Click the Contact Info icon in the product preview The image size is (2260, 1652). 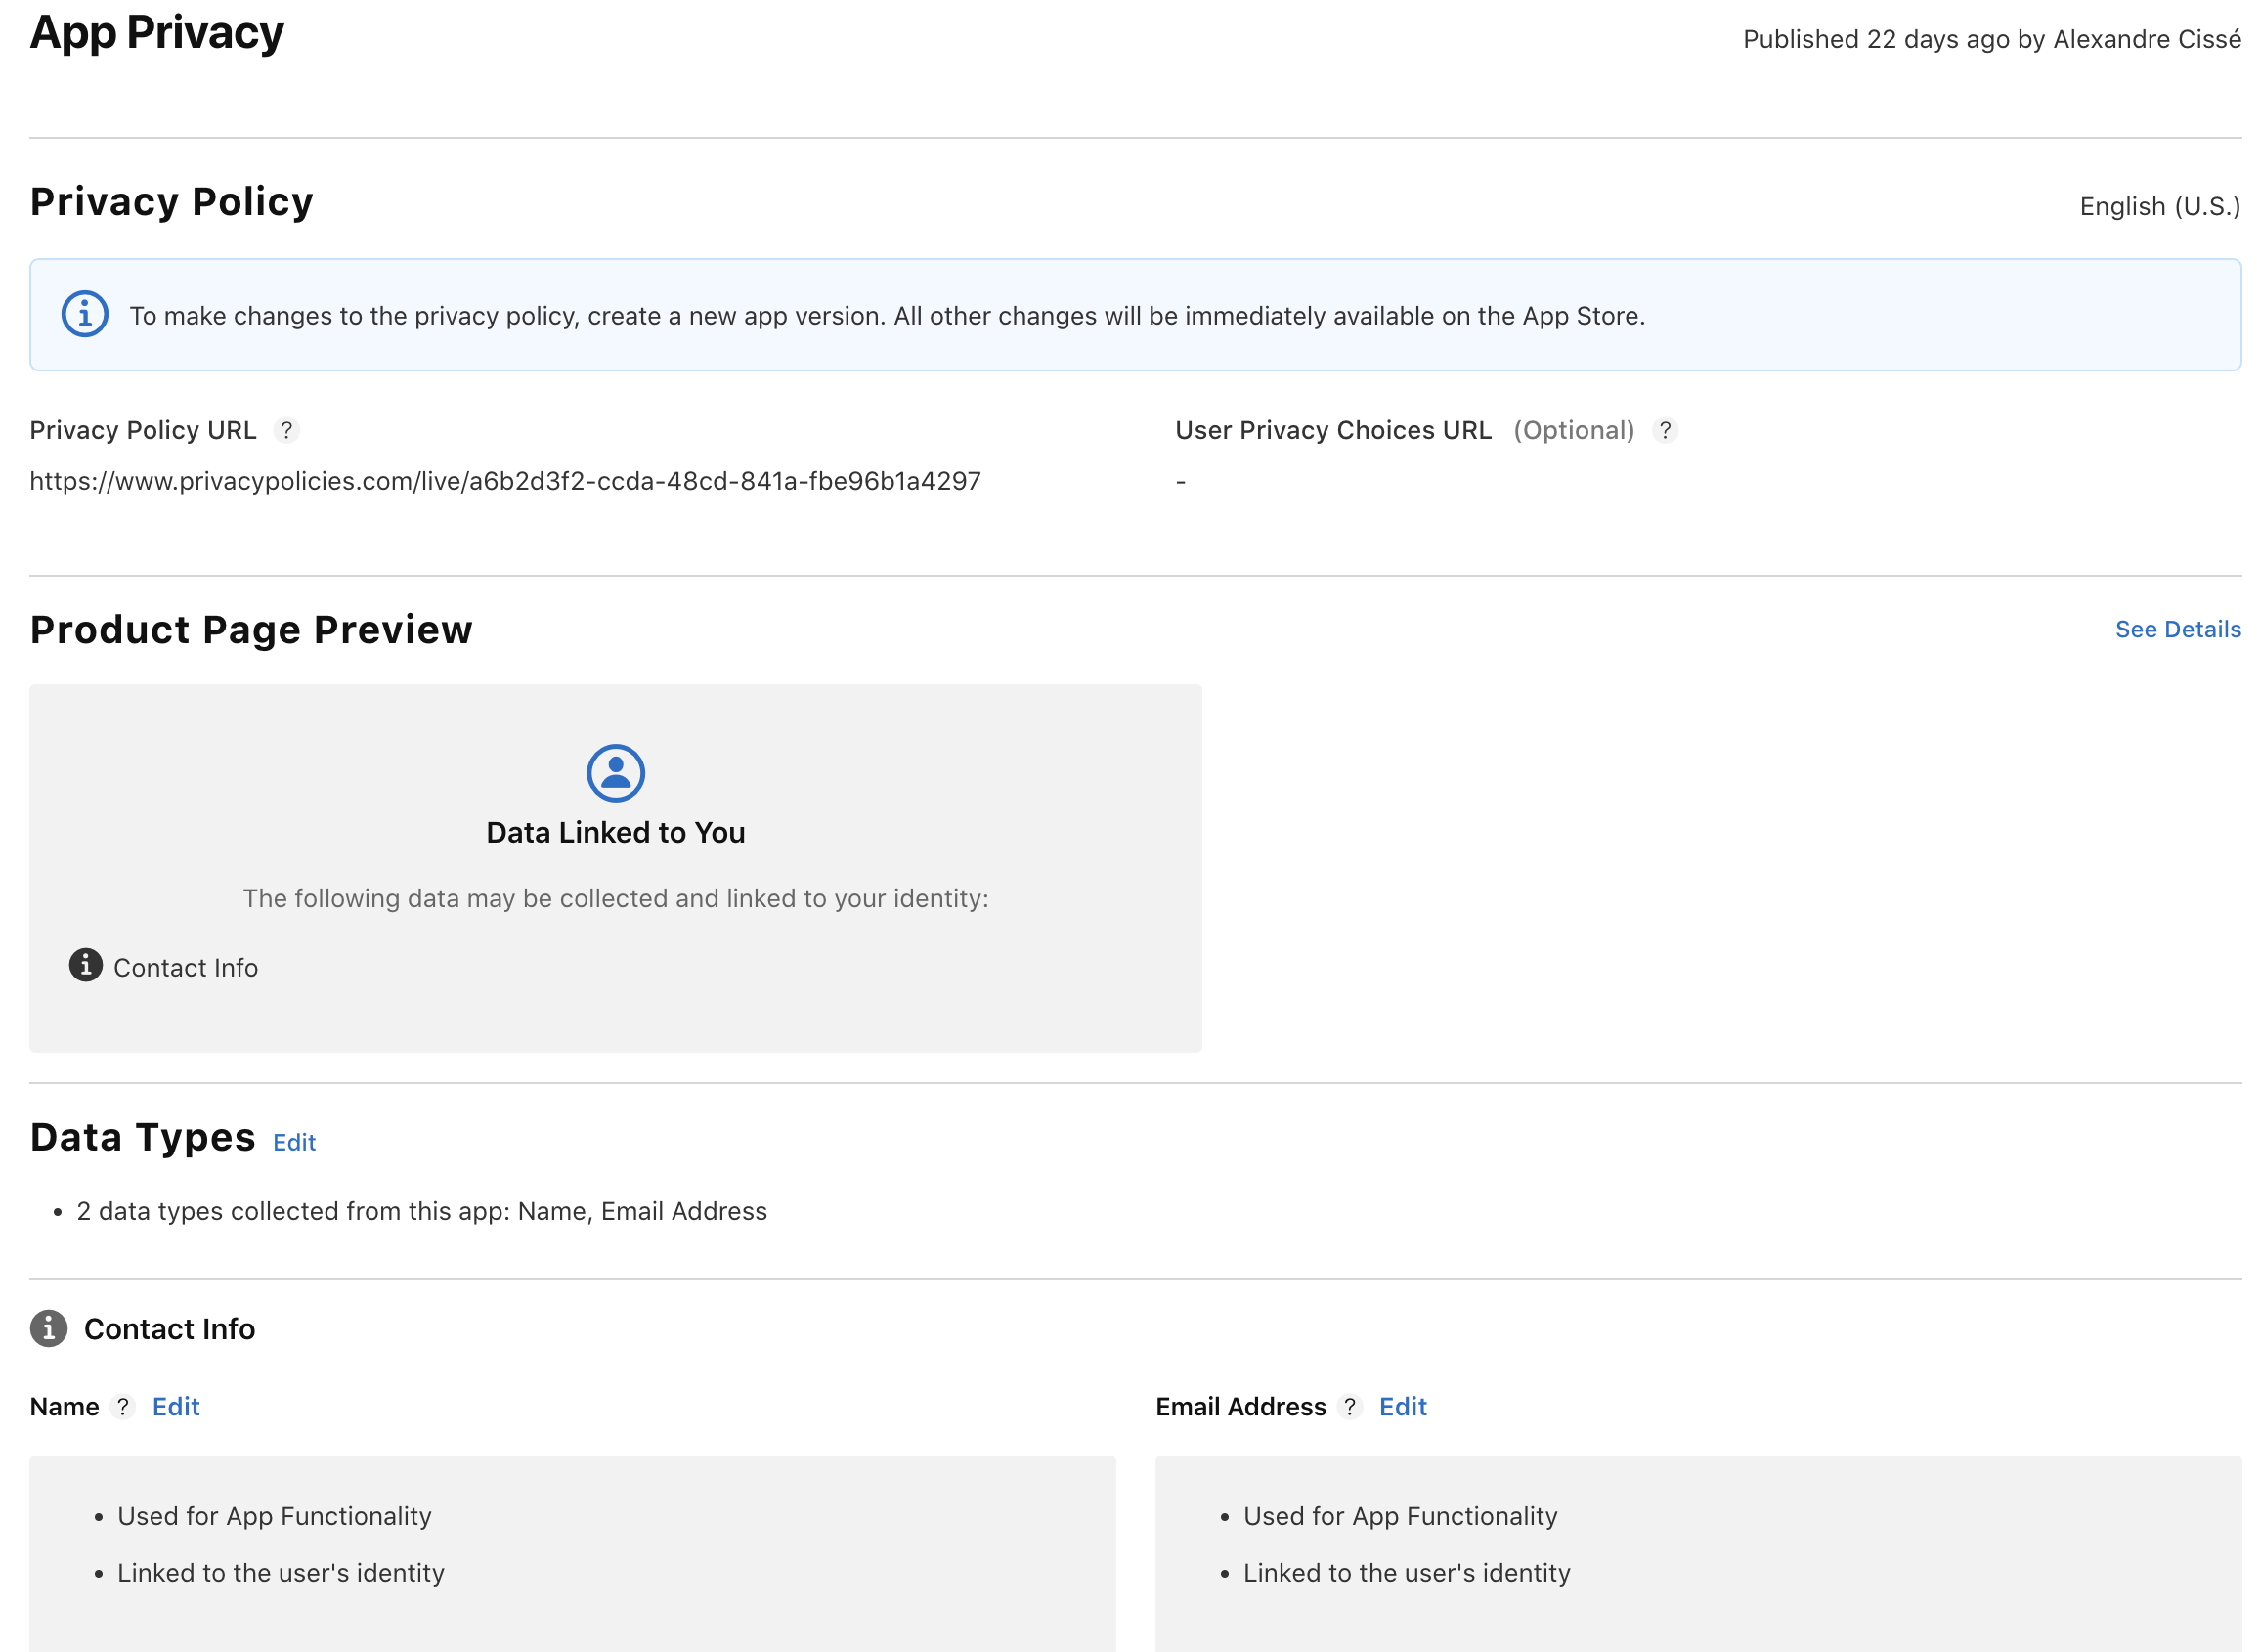85,966
